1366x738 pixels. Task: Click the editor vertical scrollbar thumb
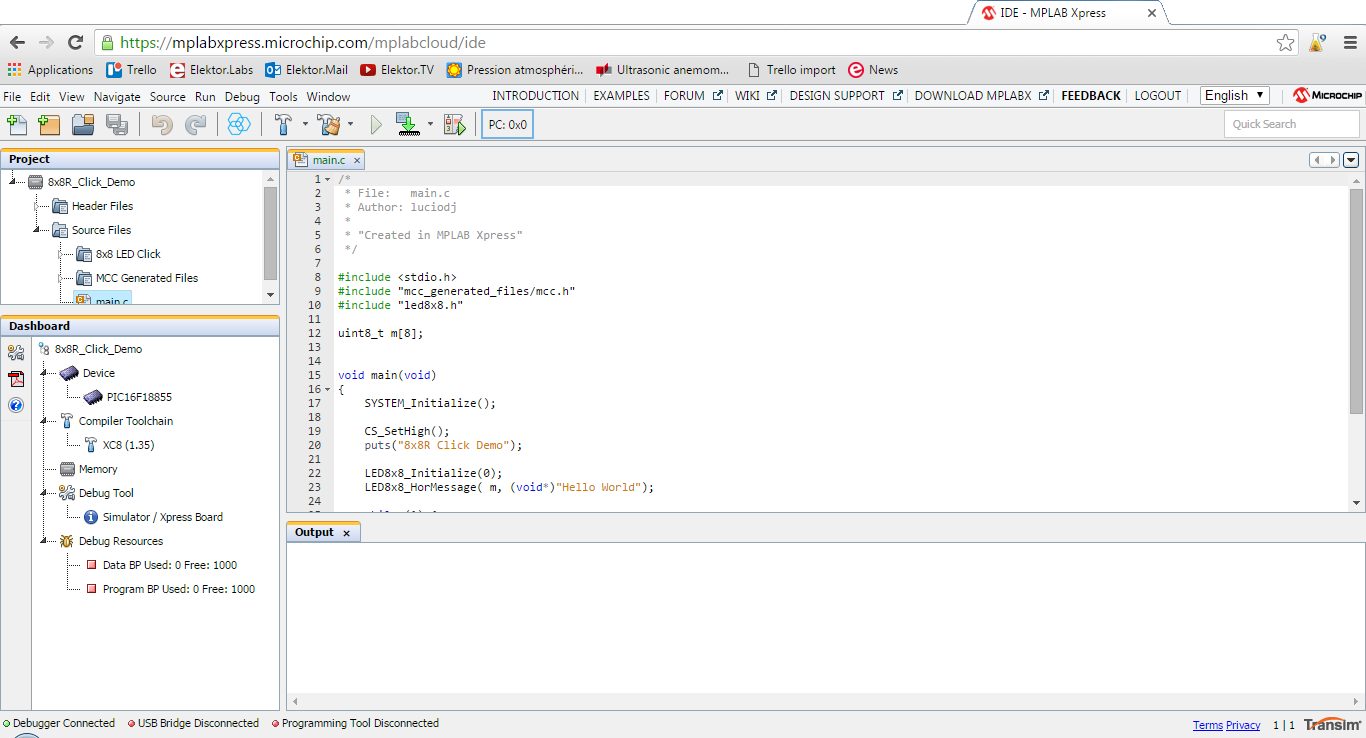coord(1356,300)
